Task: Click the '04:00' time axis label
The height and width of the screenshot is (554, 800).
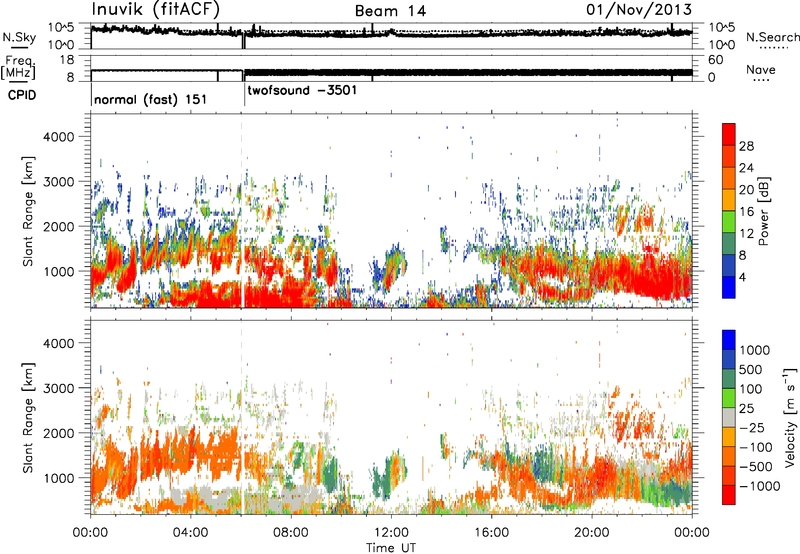Action: 191,533
